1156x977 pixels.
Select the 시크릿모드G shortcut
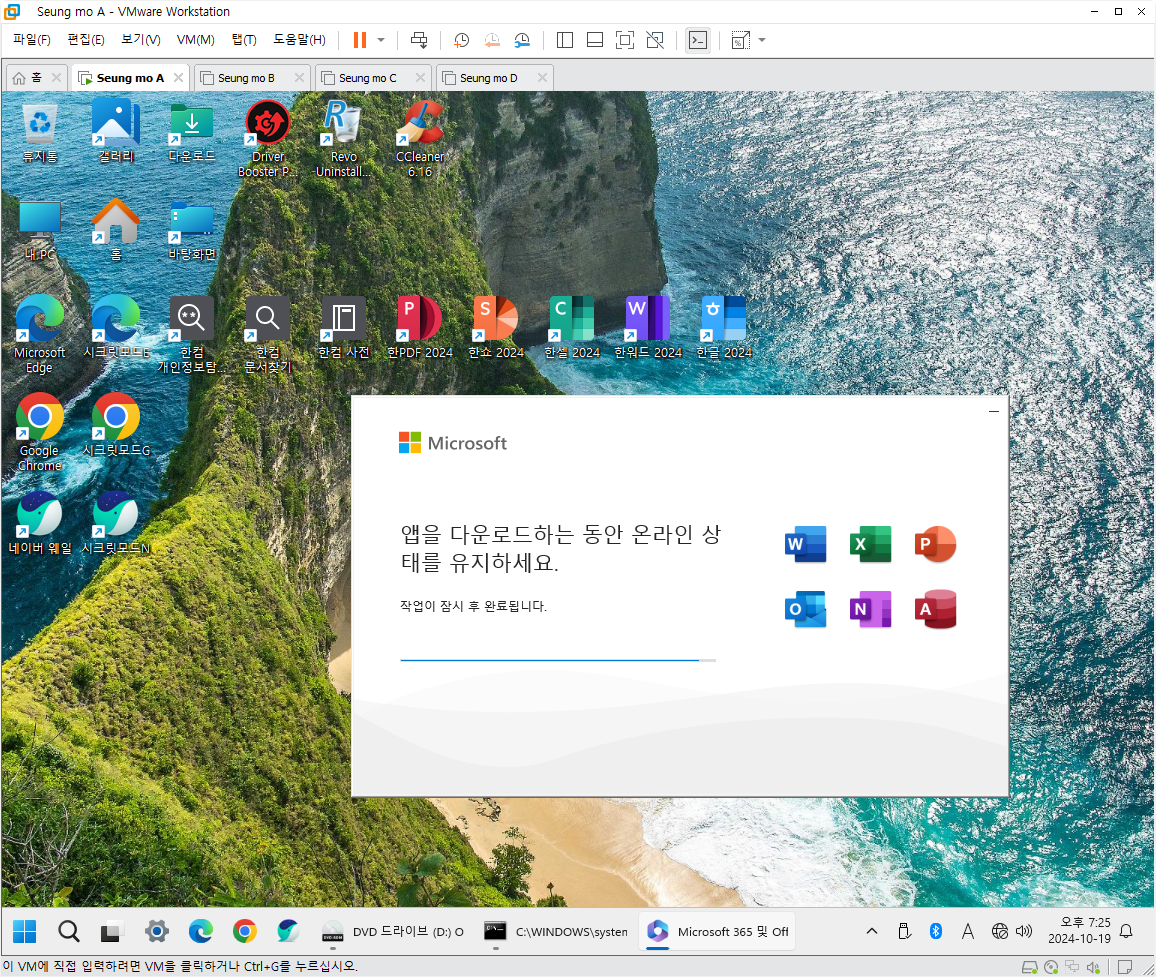tap(116, 425)
